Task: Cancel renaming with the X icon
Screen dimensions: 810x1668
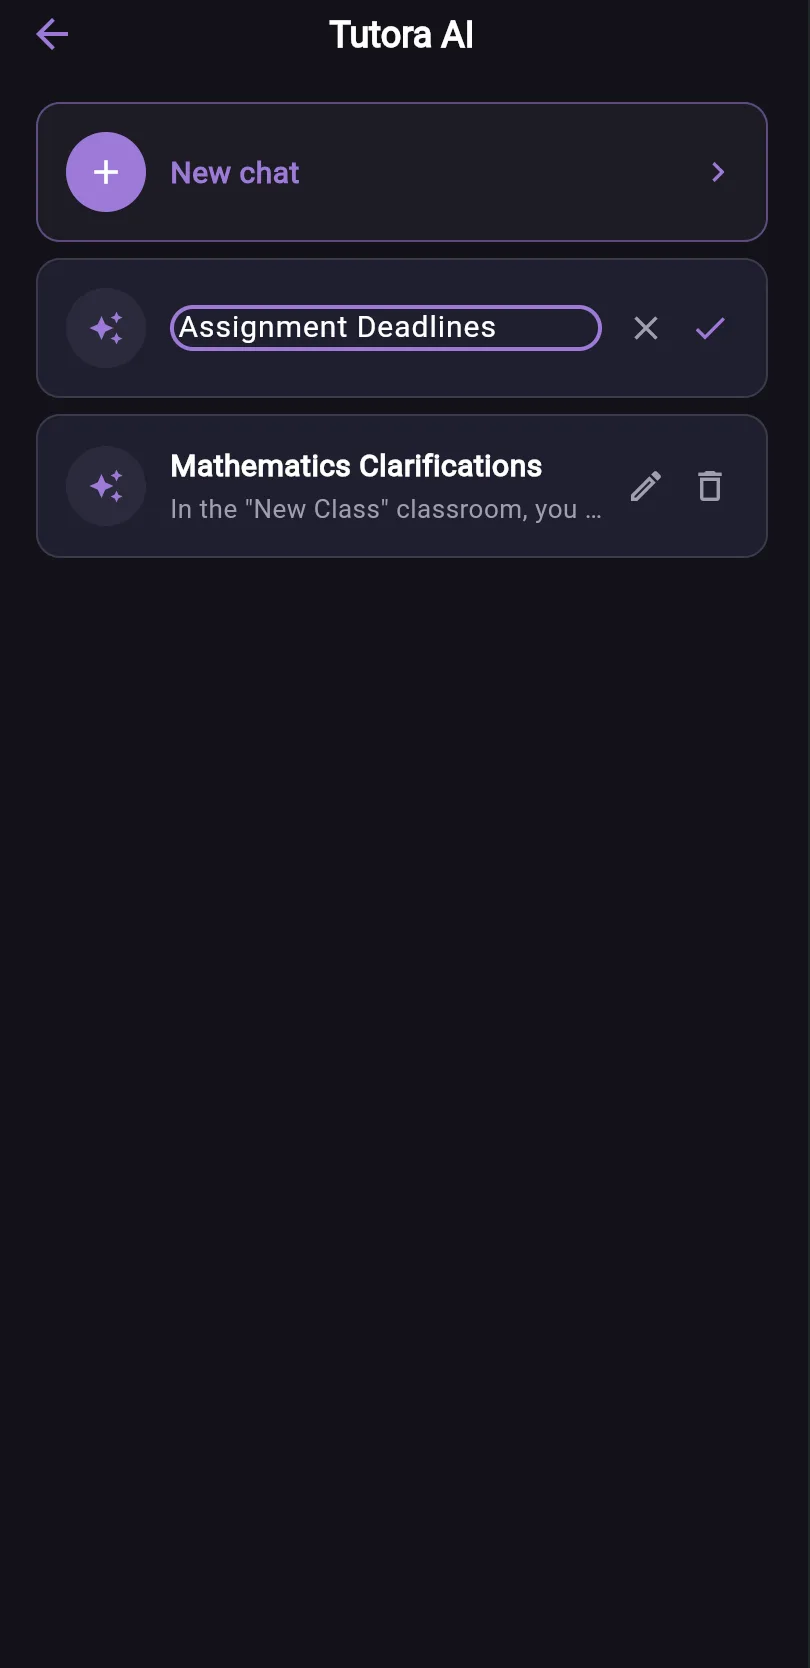Action: coord(646,328)
